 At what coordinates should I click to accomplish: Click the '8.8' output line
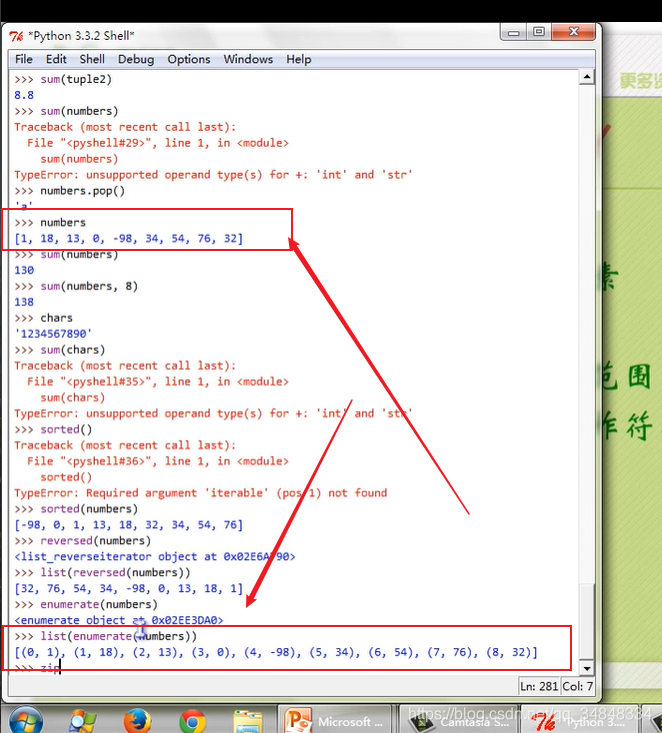tap(24, 95)
